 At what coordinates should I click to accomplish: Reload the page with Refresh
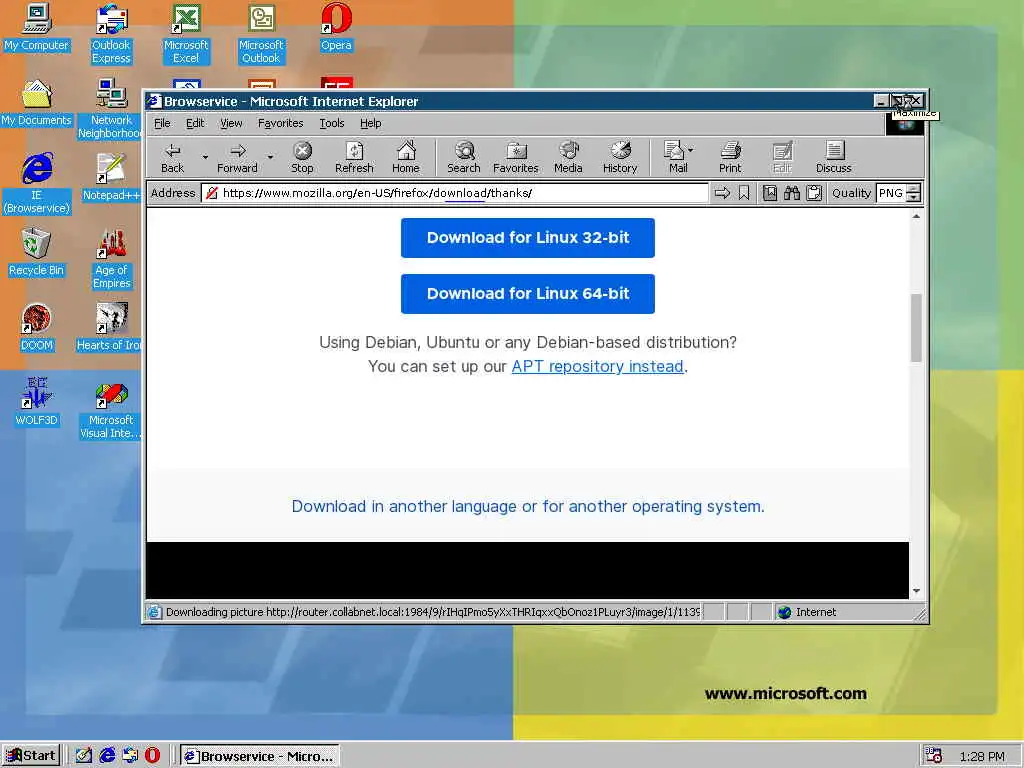(354, 157)
